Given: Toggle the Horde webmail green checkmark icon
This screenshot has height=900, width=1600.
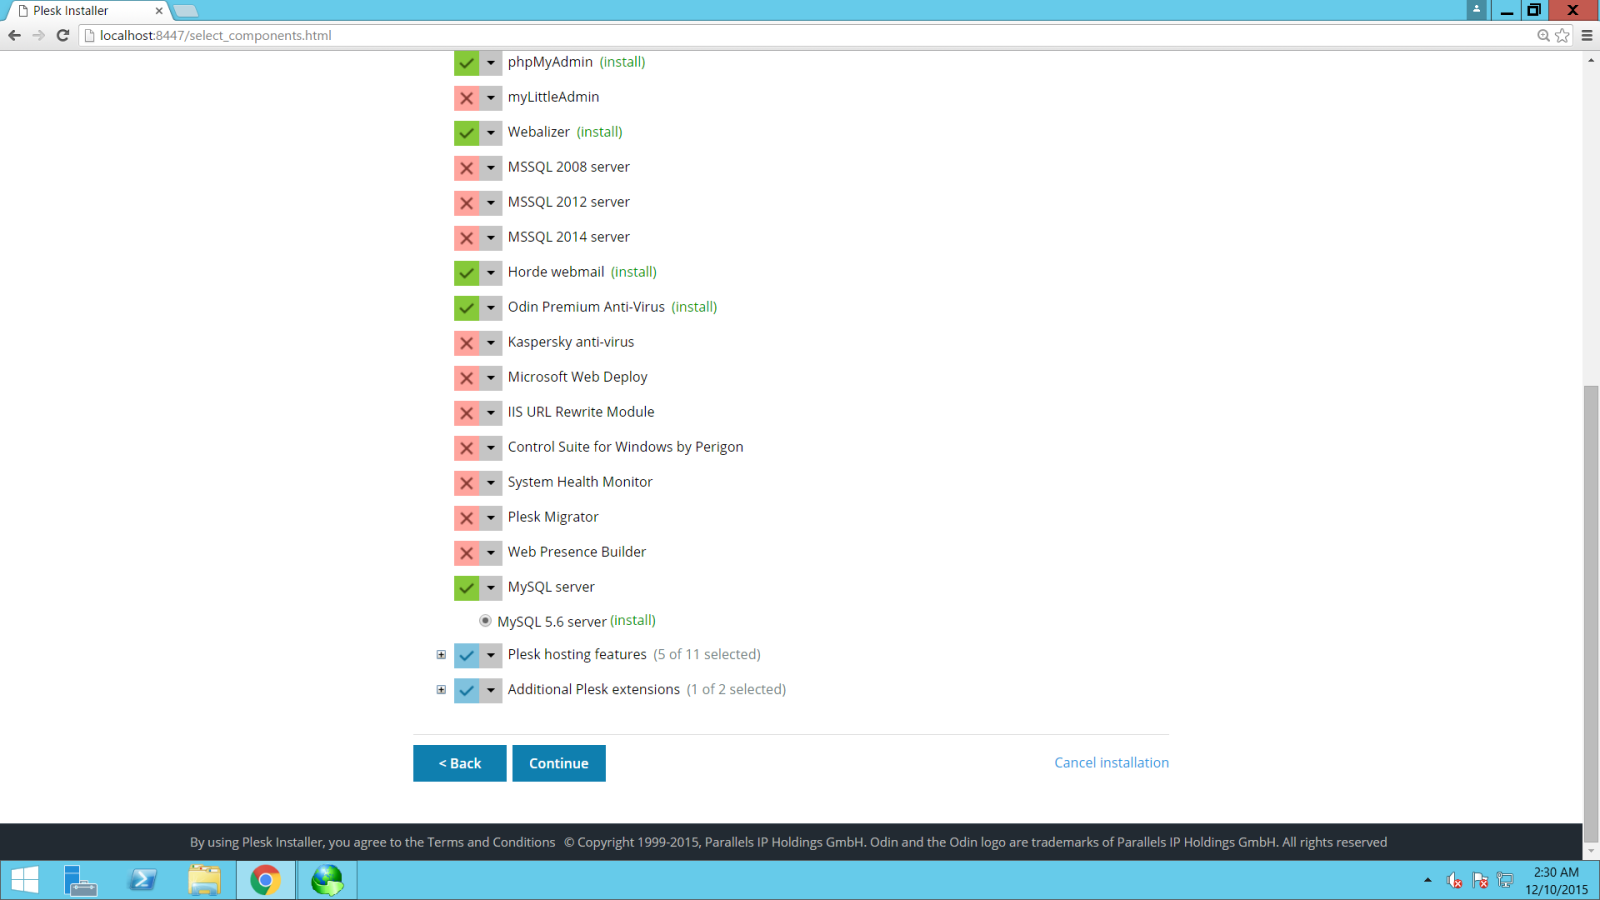Looking at the screenshot, I should click(466, 273).
